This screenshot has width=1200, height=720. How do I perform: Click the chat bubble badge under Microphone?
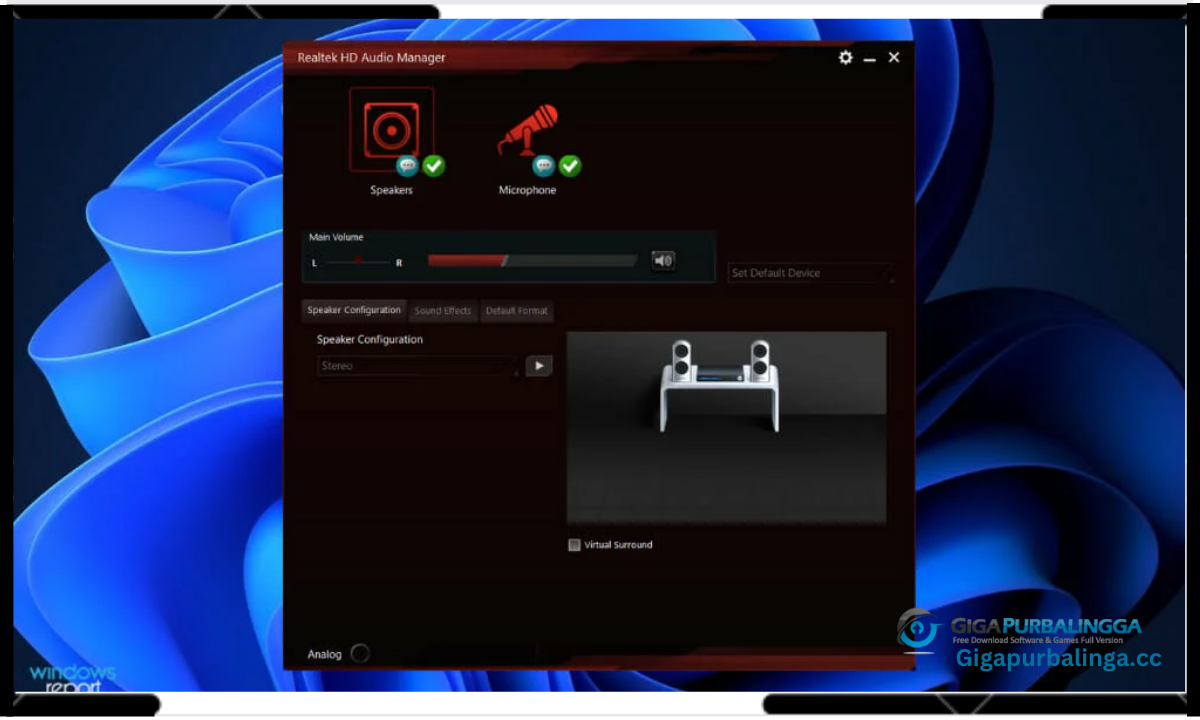point(543,166)
